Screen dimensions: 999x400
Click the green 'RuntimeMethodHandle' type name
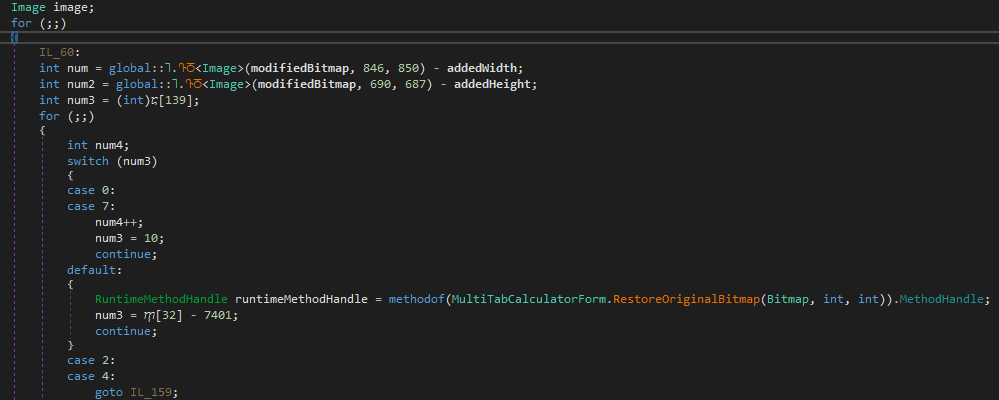tap(161, 299)
